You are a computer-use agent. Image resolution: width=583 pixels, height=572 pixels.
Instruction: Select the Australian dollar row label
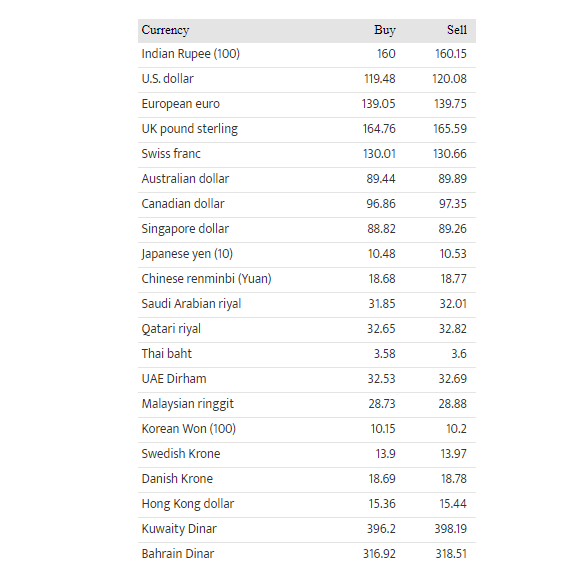pyautogui.click(x=185, y=179)
